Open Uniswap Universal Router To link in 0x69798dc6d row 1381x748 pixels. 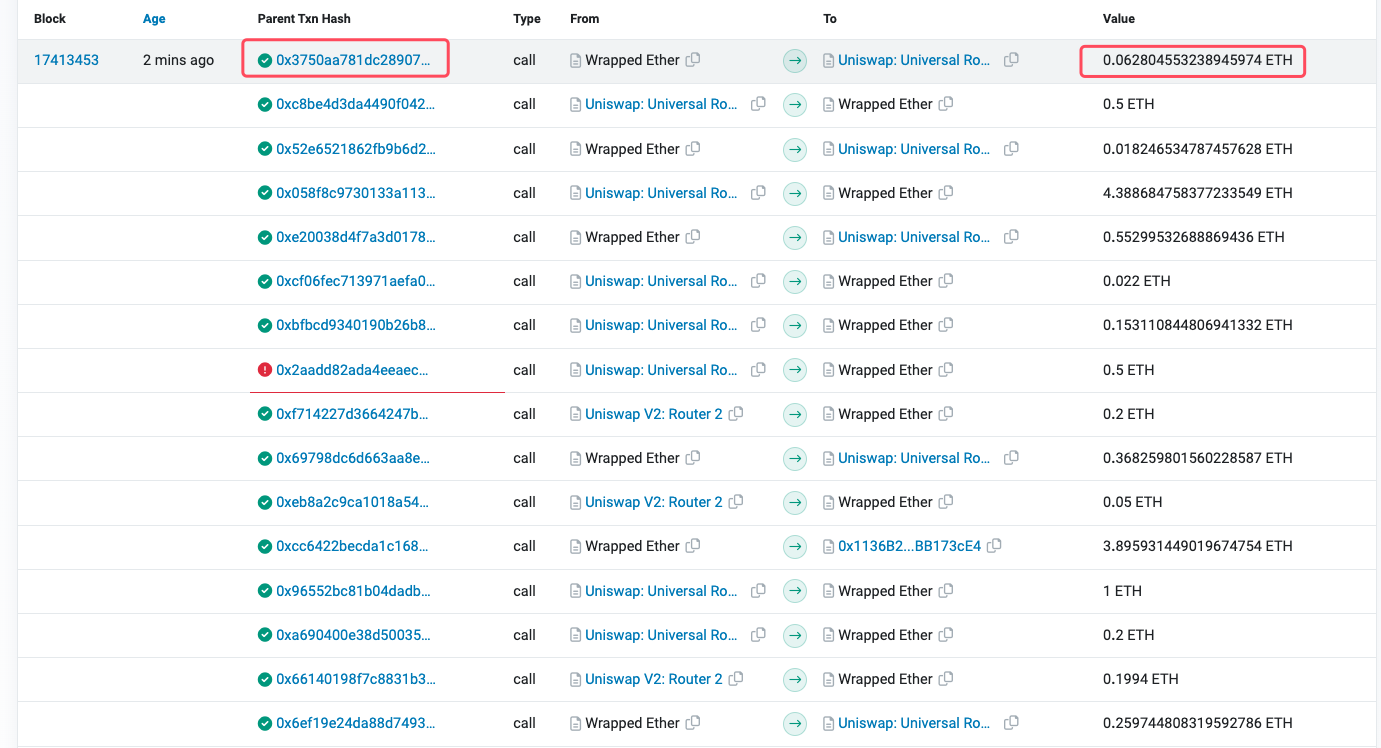[914, 458]
